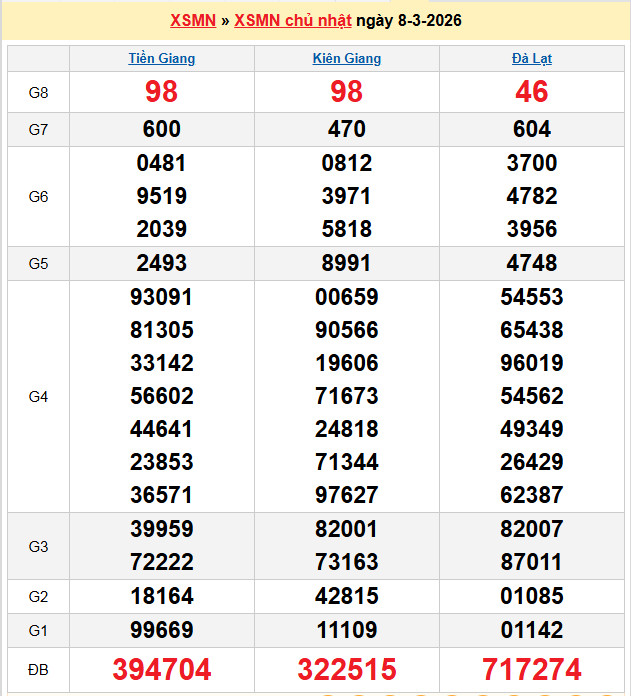This screenshot has width=631, height=696.
Task: Click the G4 row label
Action: tap(38, 397)
